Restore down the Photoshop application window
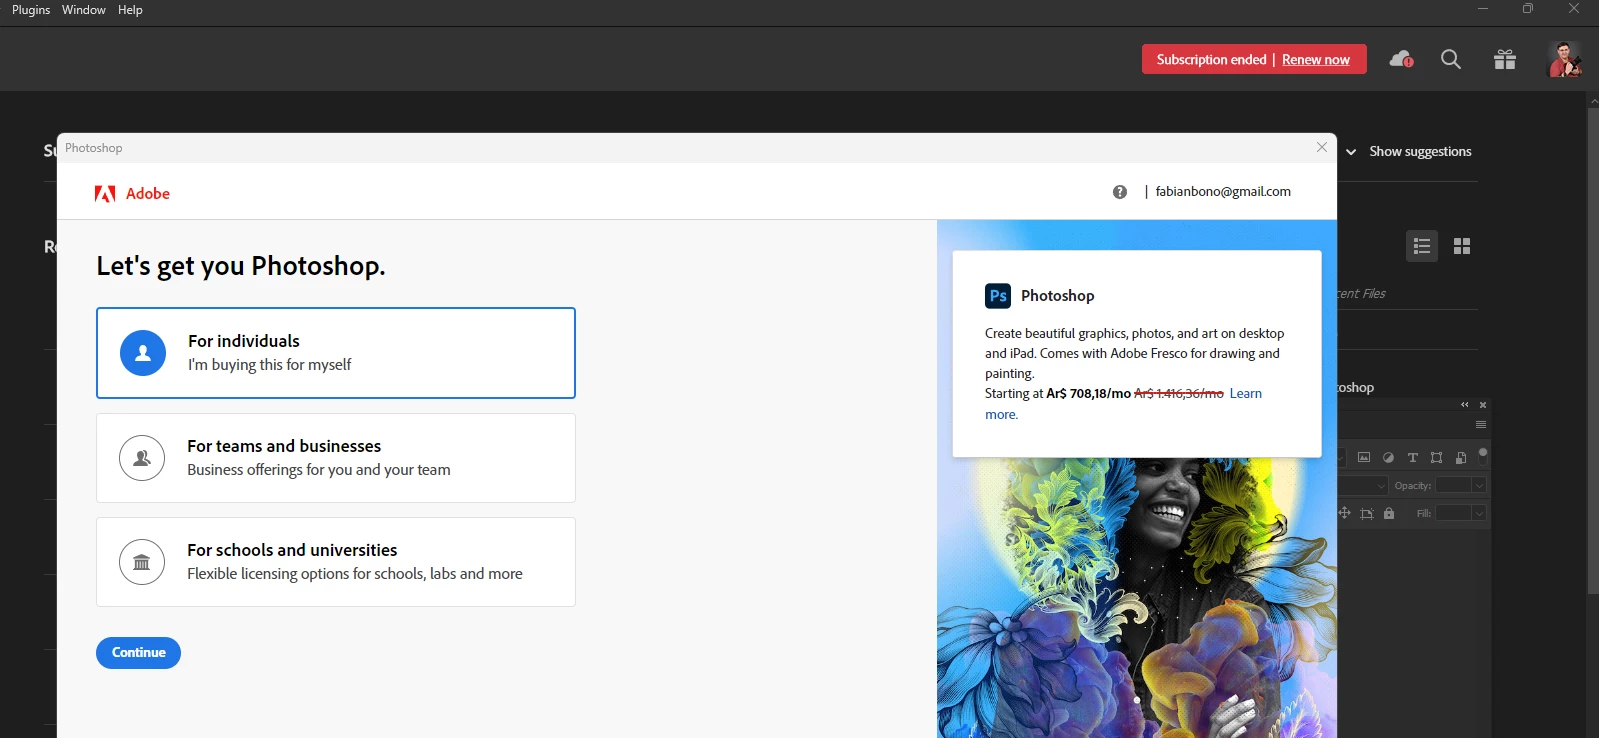The image size is (1599, 738). (x=1528, y=9)
